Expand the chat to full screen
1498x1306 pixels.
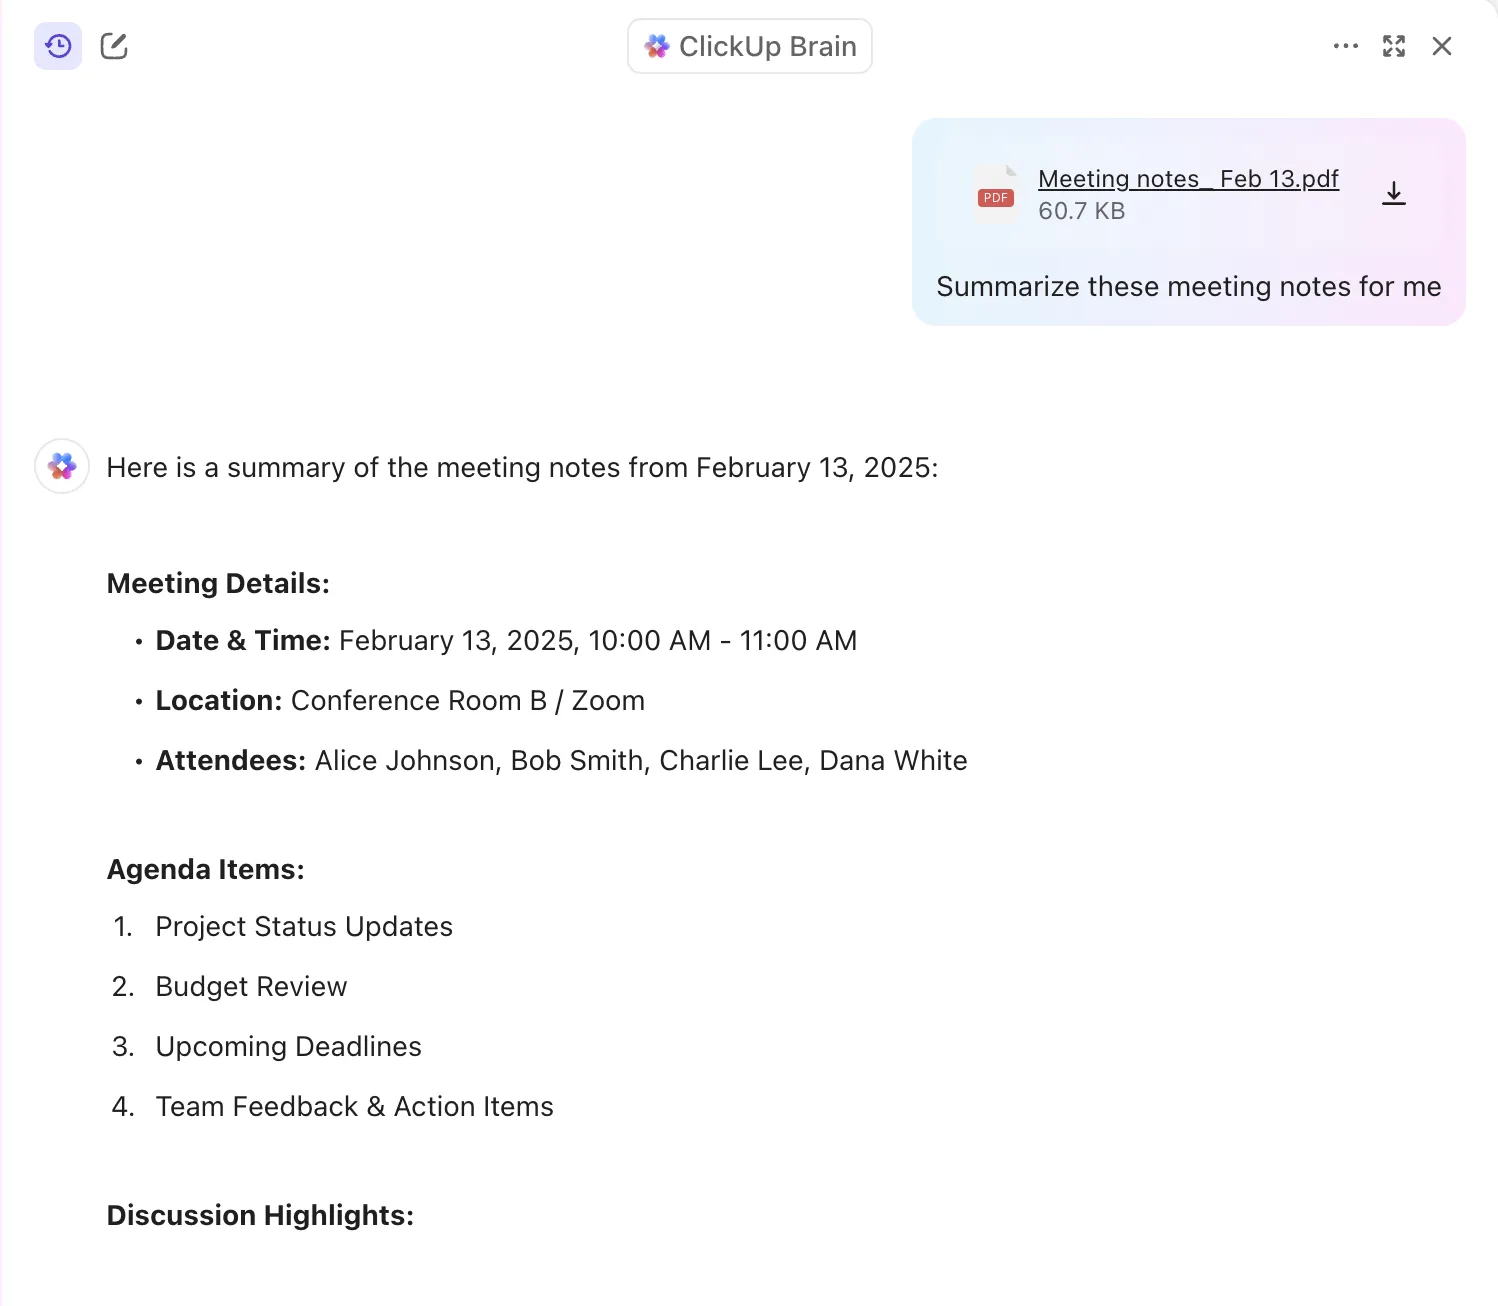tap(1394, 46)
